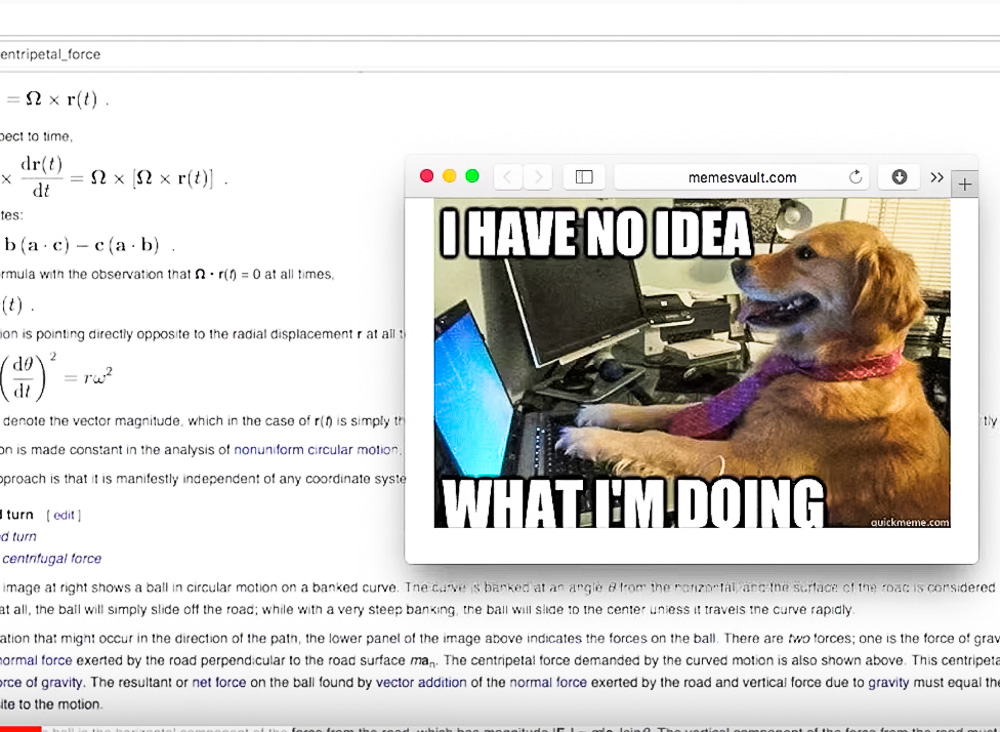Toggle the Safari sidebar button

[x=584, y=177]
